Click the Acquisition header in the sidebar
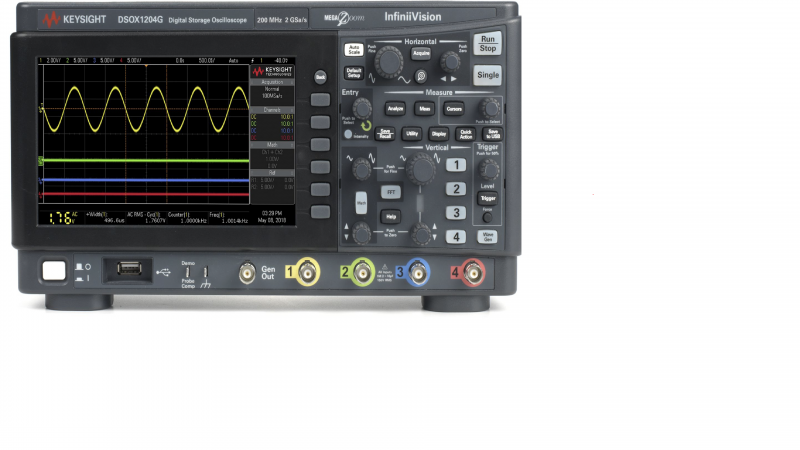This screenshot has height=450, width=800. pyautogui.click(x=272, y=82)
